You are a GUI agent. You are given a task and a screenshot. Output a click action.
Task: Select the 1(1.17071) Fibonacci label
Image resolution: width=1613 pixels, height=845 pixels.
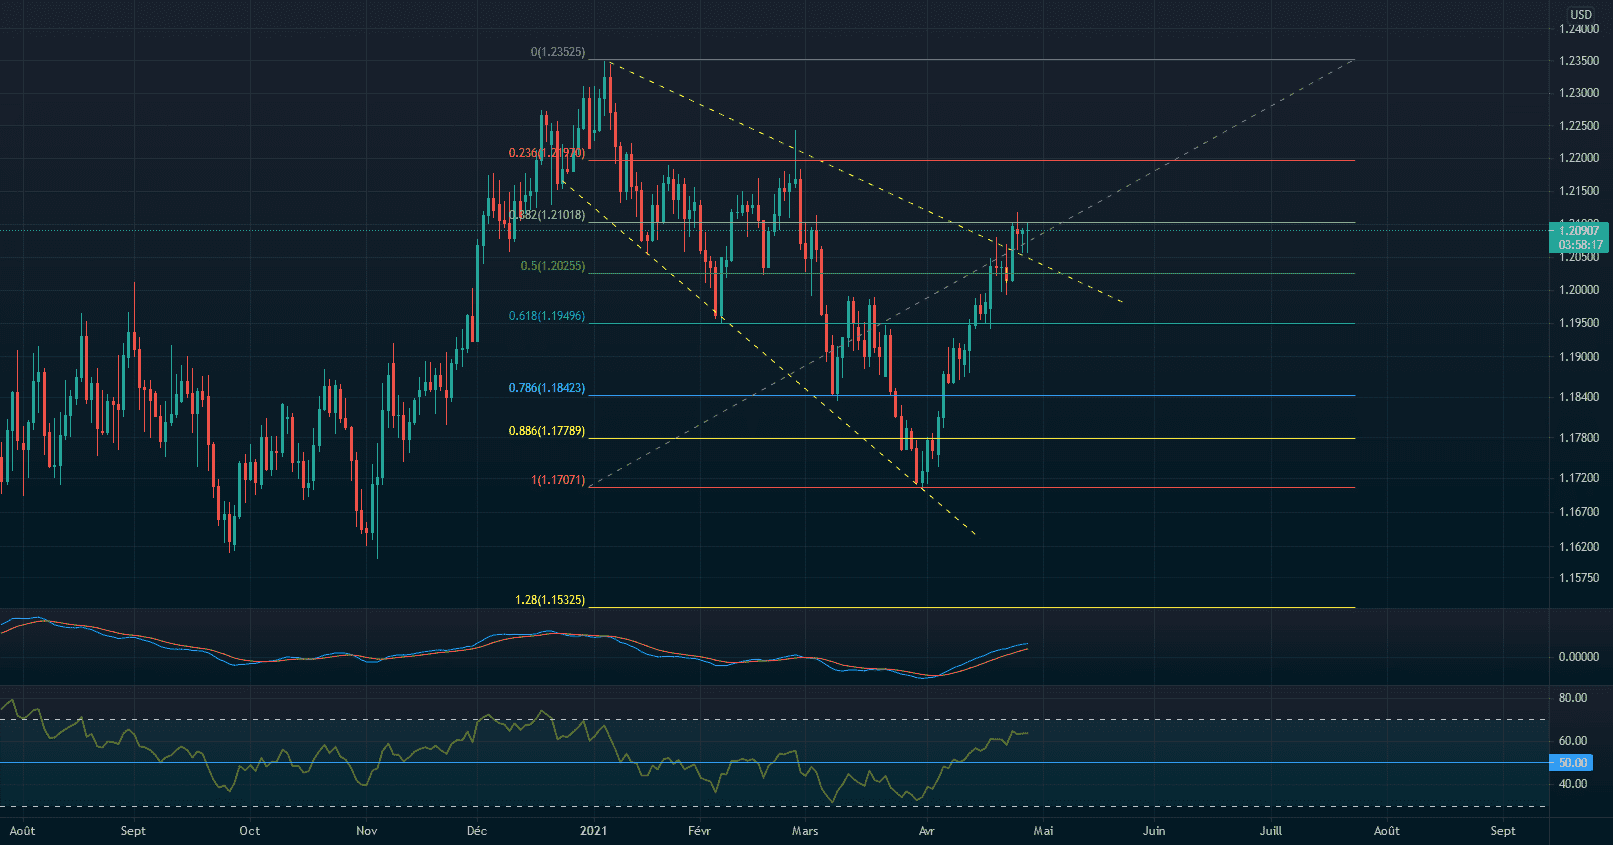click(x=558, y=480)
